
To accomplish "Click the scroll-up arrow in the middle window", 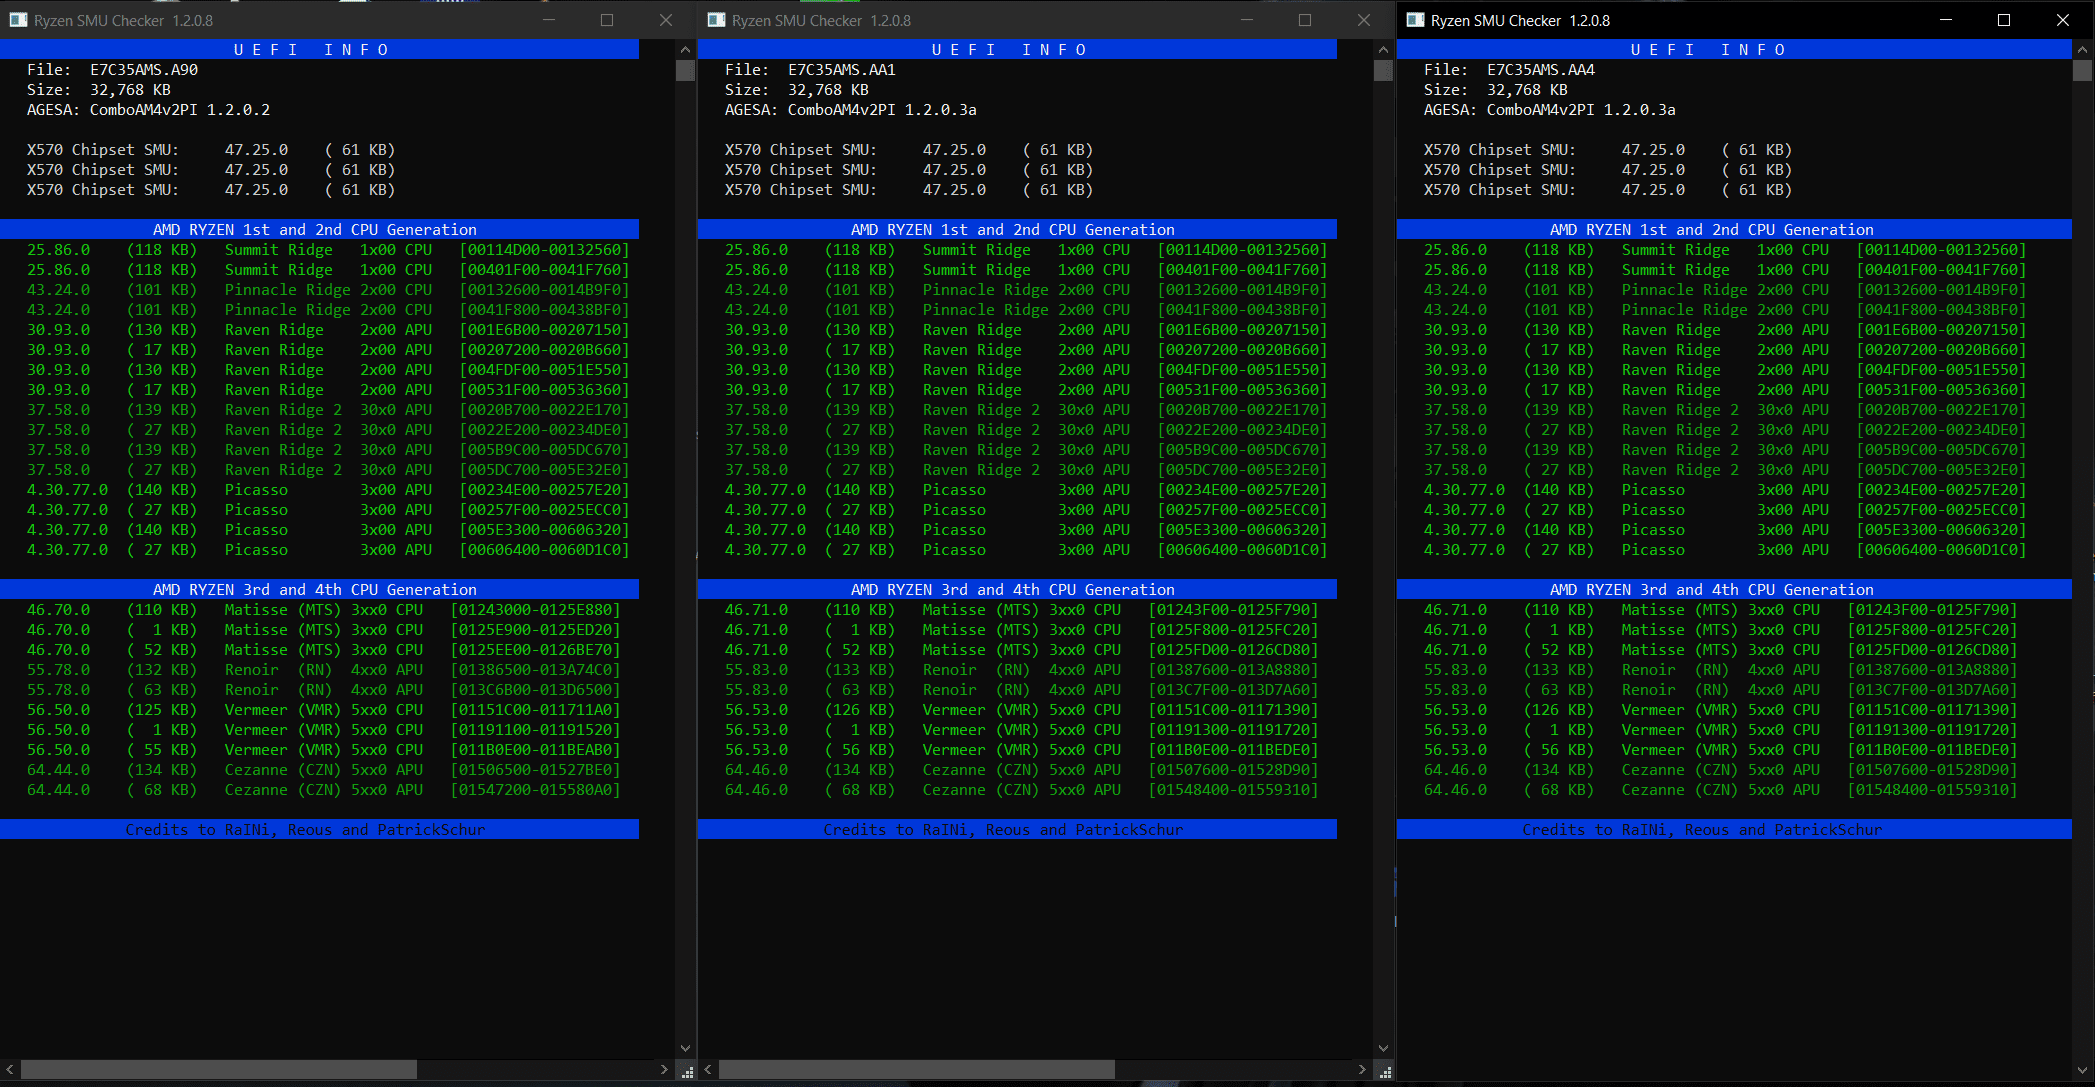I will click(1383, 49).
